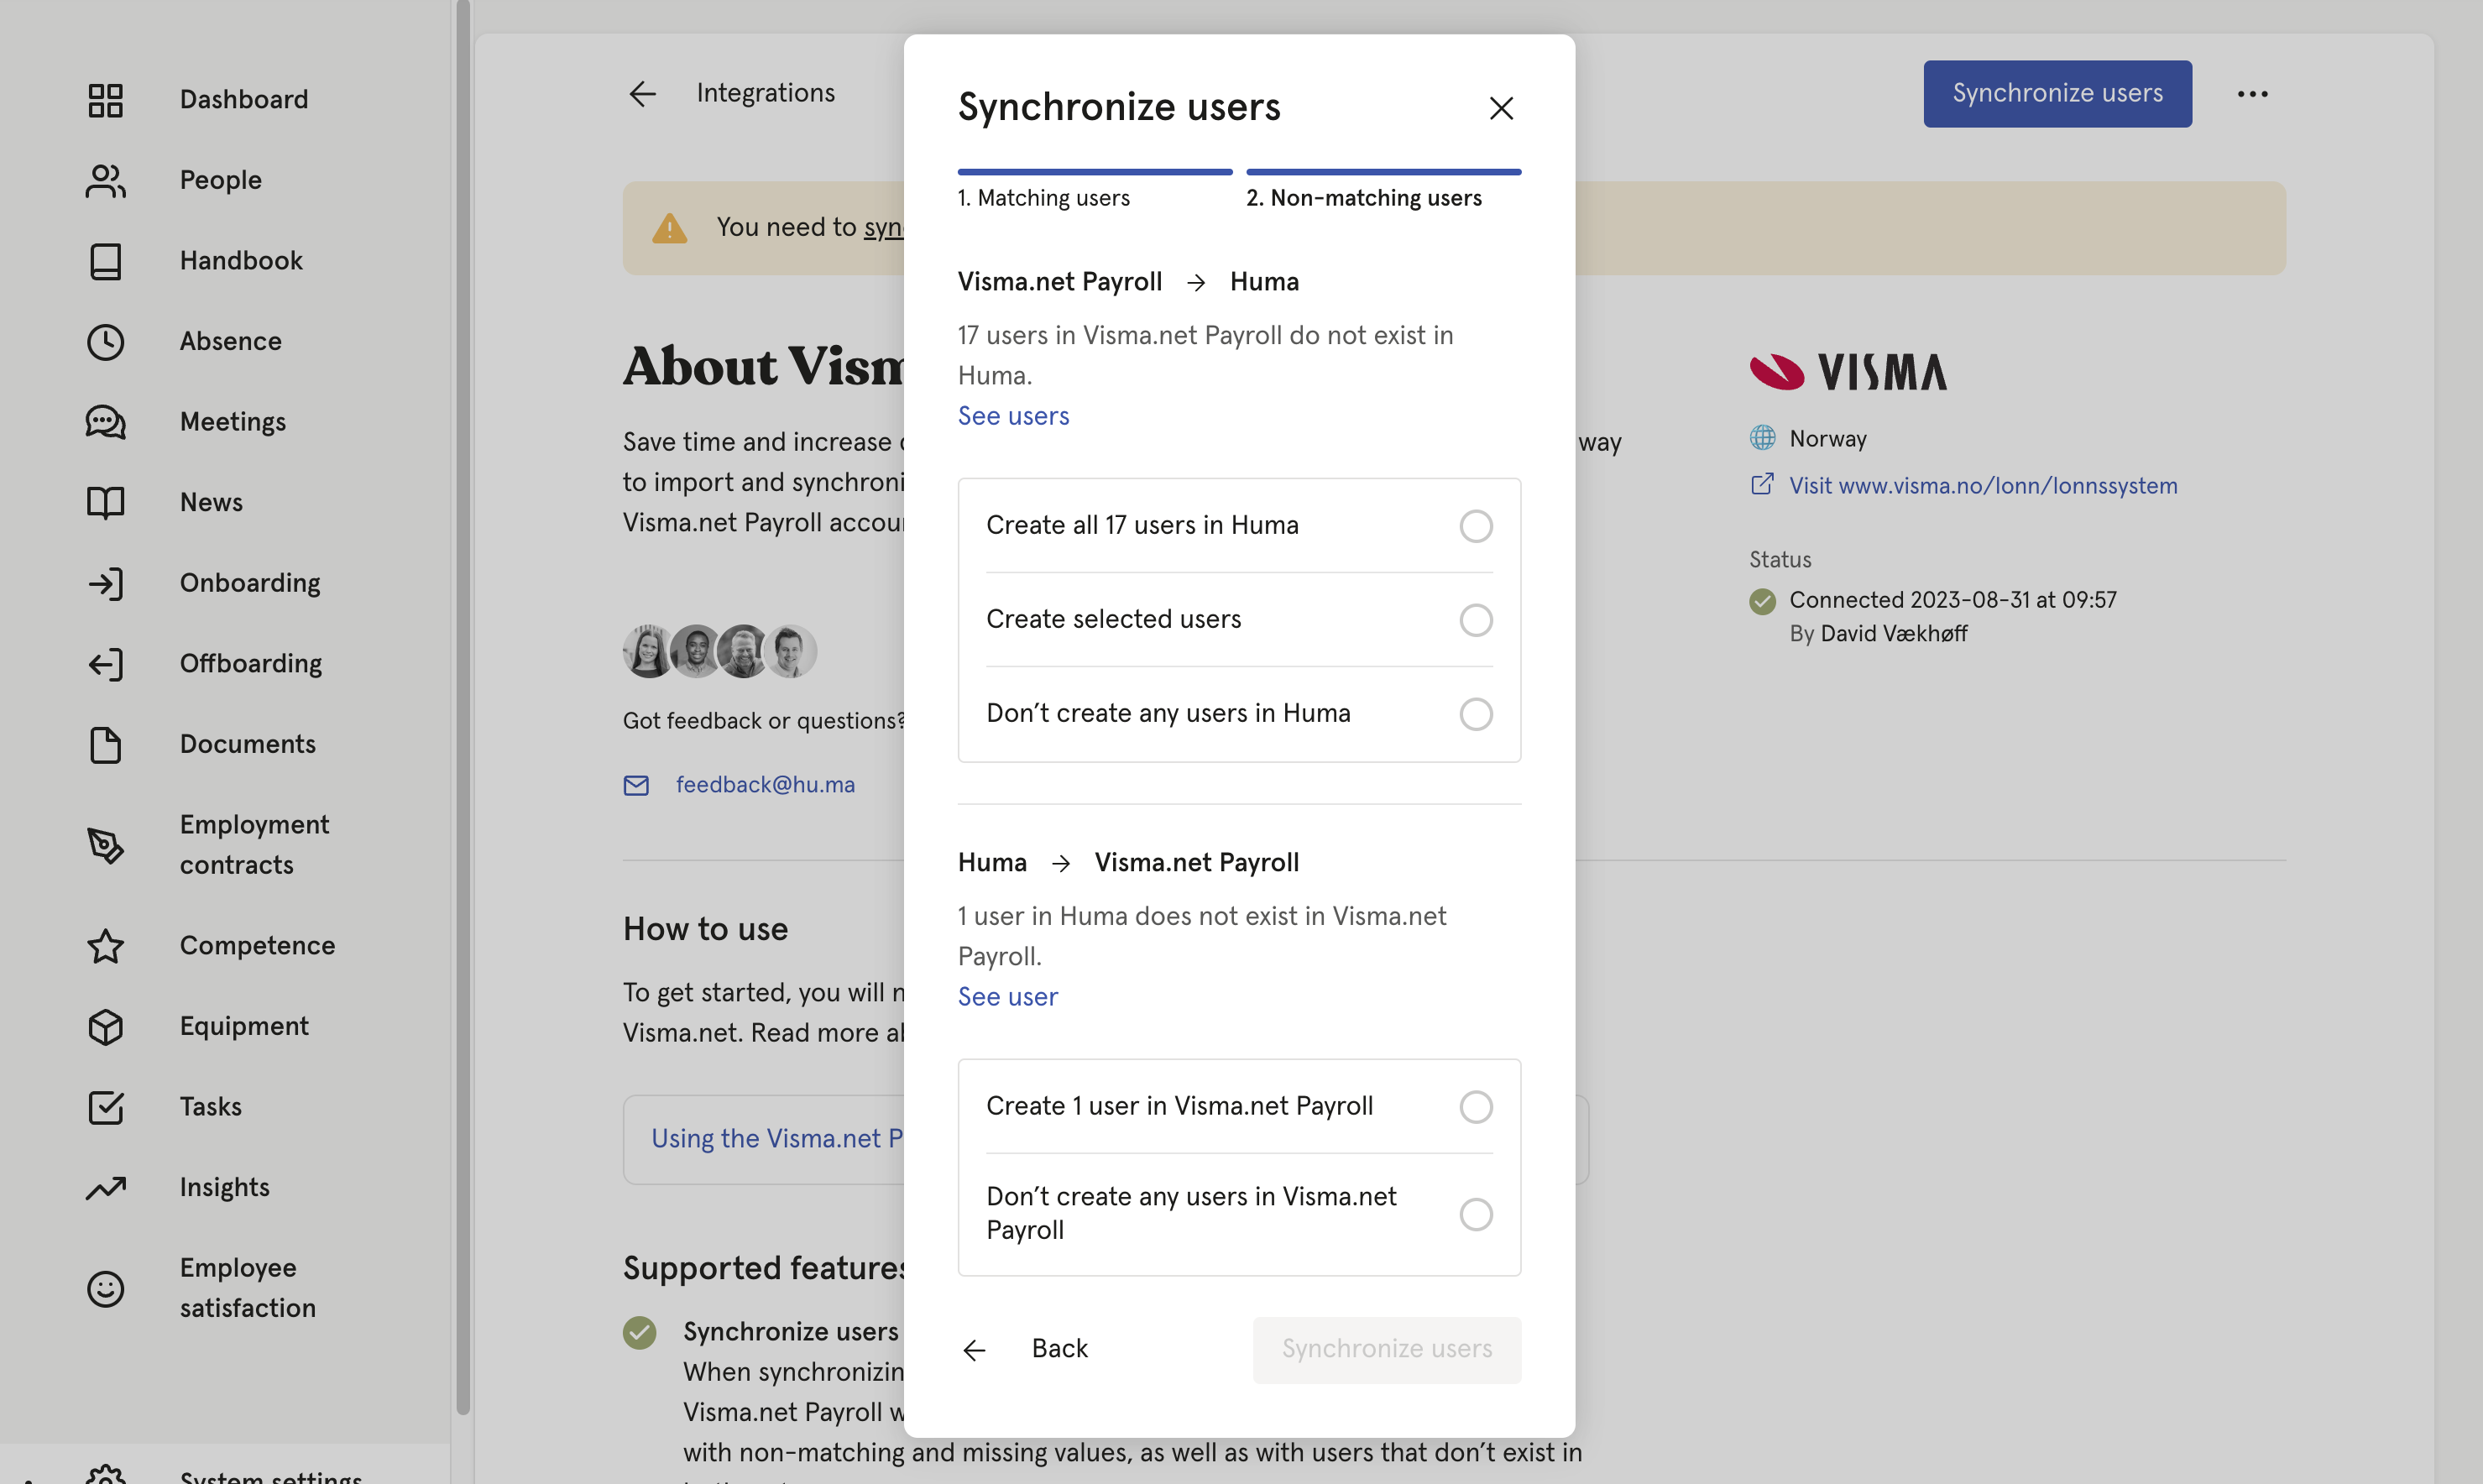Screen dimensions: 2483x1484
Task: Click the Back button in dialog
Action: pyautogui.click(x=1024, y=1350)
